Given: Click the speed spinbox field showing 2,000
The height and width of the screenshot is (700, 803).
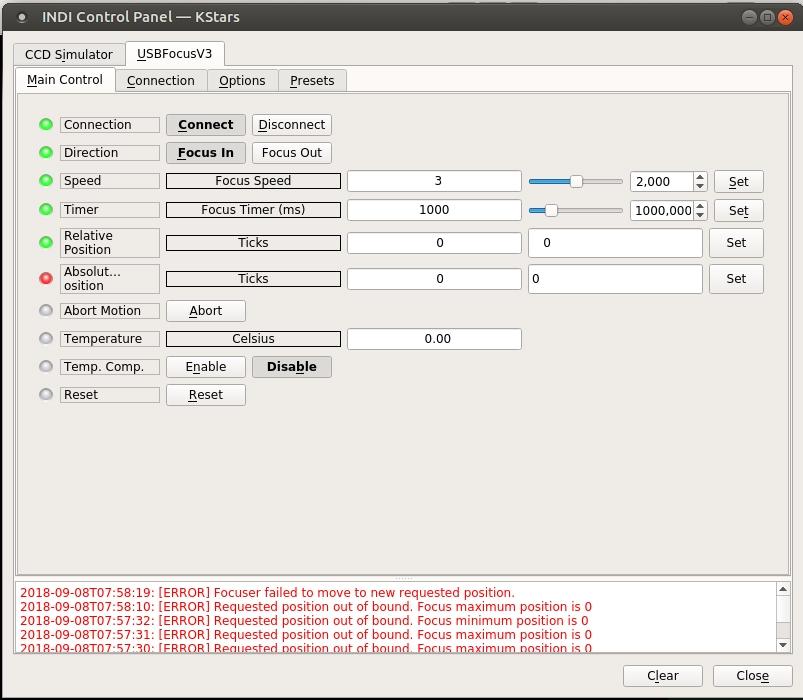Looking at the screenshot, I should point(662,182).
